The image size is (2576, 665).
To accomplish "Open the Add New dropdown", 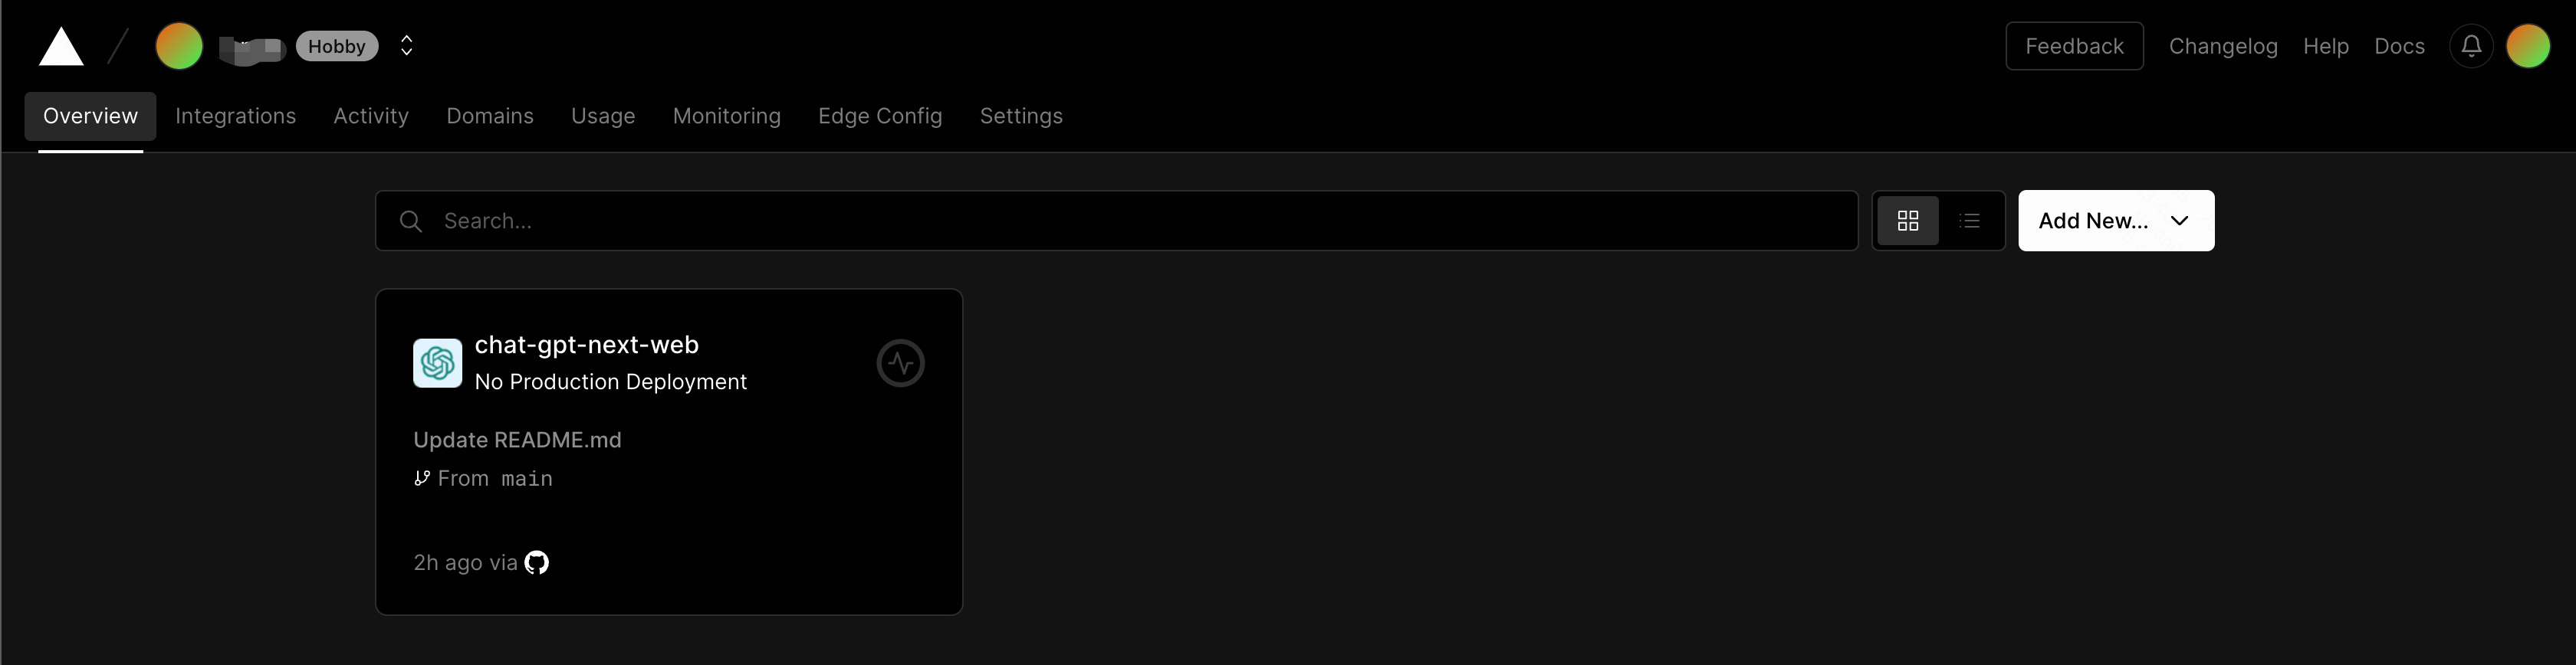I will [x=2116, y=221].
